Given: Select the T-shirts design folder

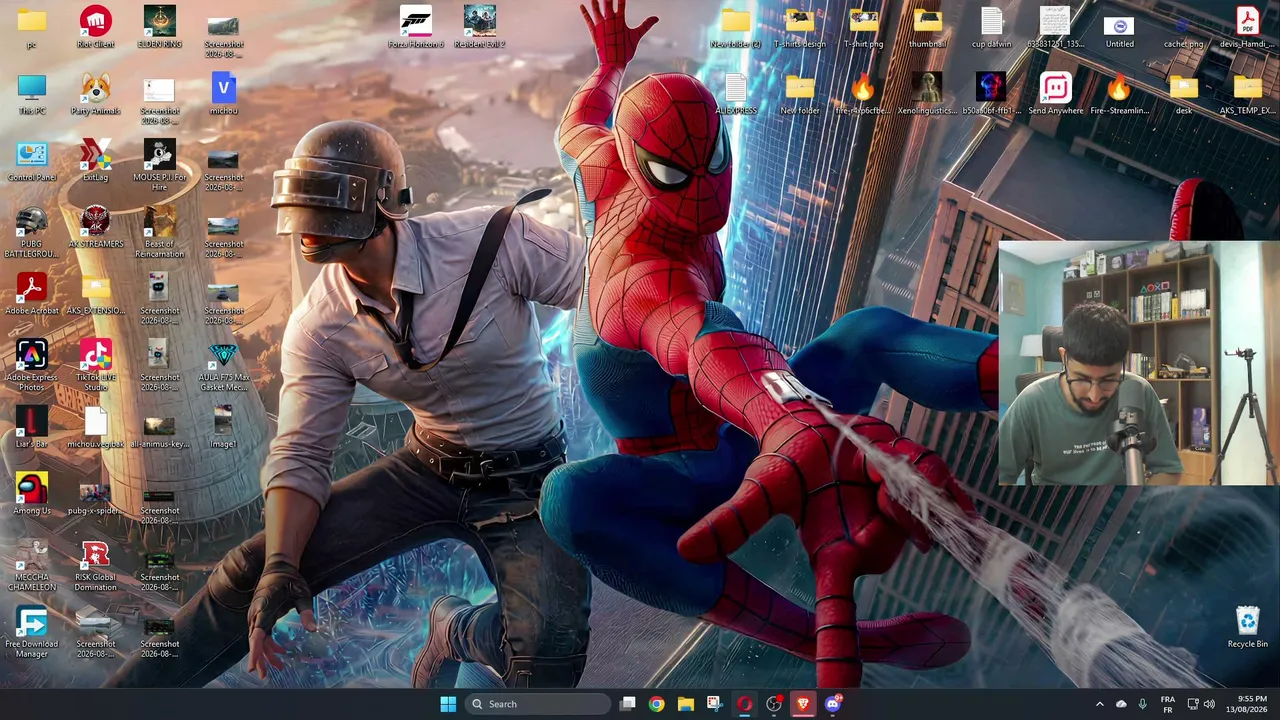Looking at the screenshot, I should (799, 27).
